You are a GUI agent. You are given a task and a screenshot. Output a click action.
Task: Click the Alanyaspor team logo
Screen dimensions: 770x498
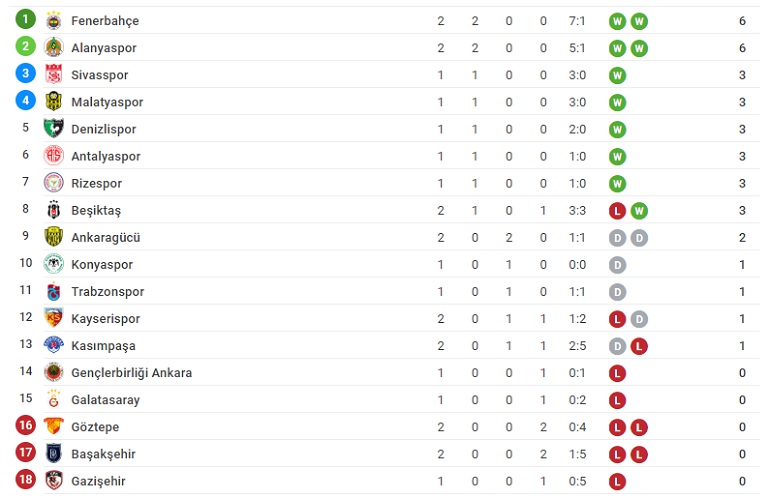pyautogui.click(x=54, y=48)
